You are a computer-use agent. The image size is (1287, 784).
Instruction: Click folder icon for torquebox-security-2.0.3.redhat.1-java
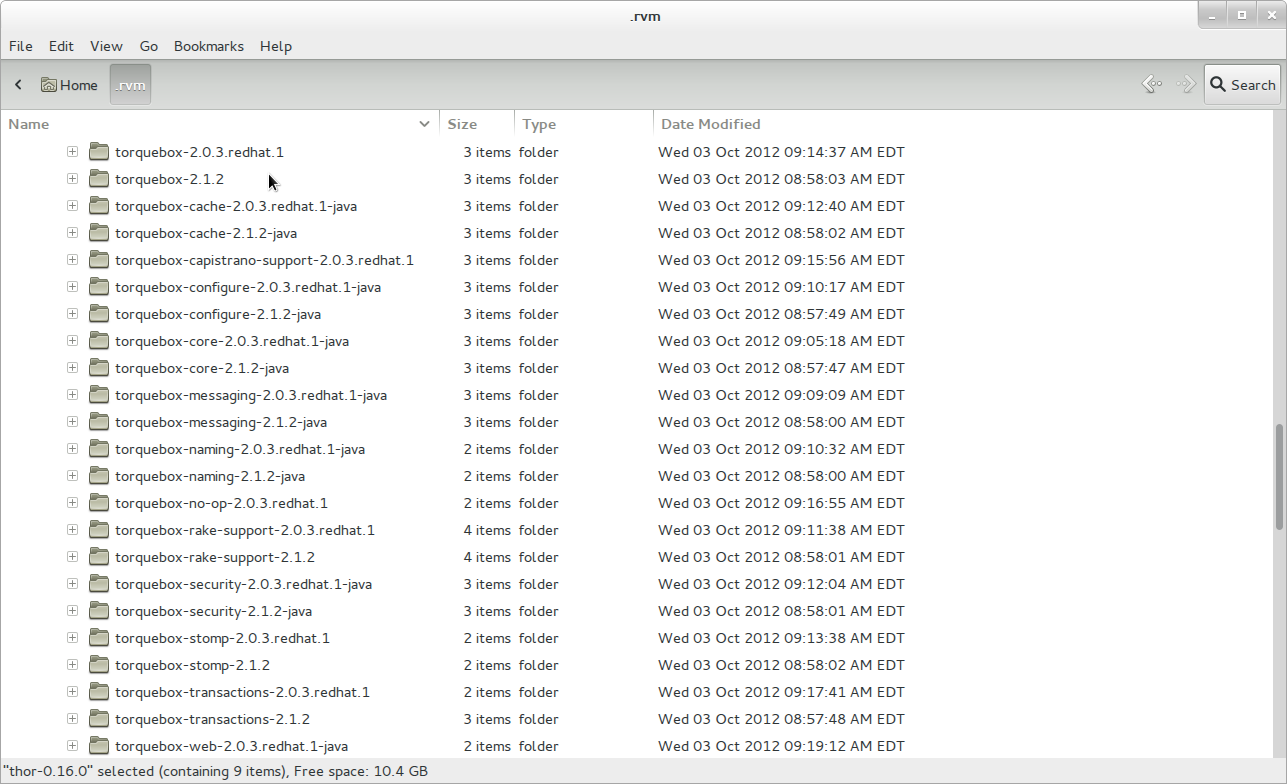click(x=98, y=584)
